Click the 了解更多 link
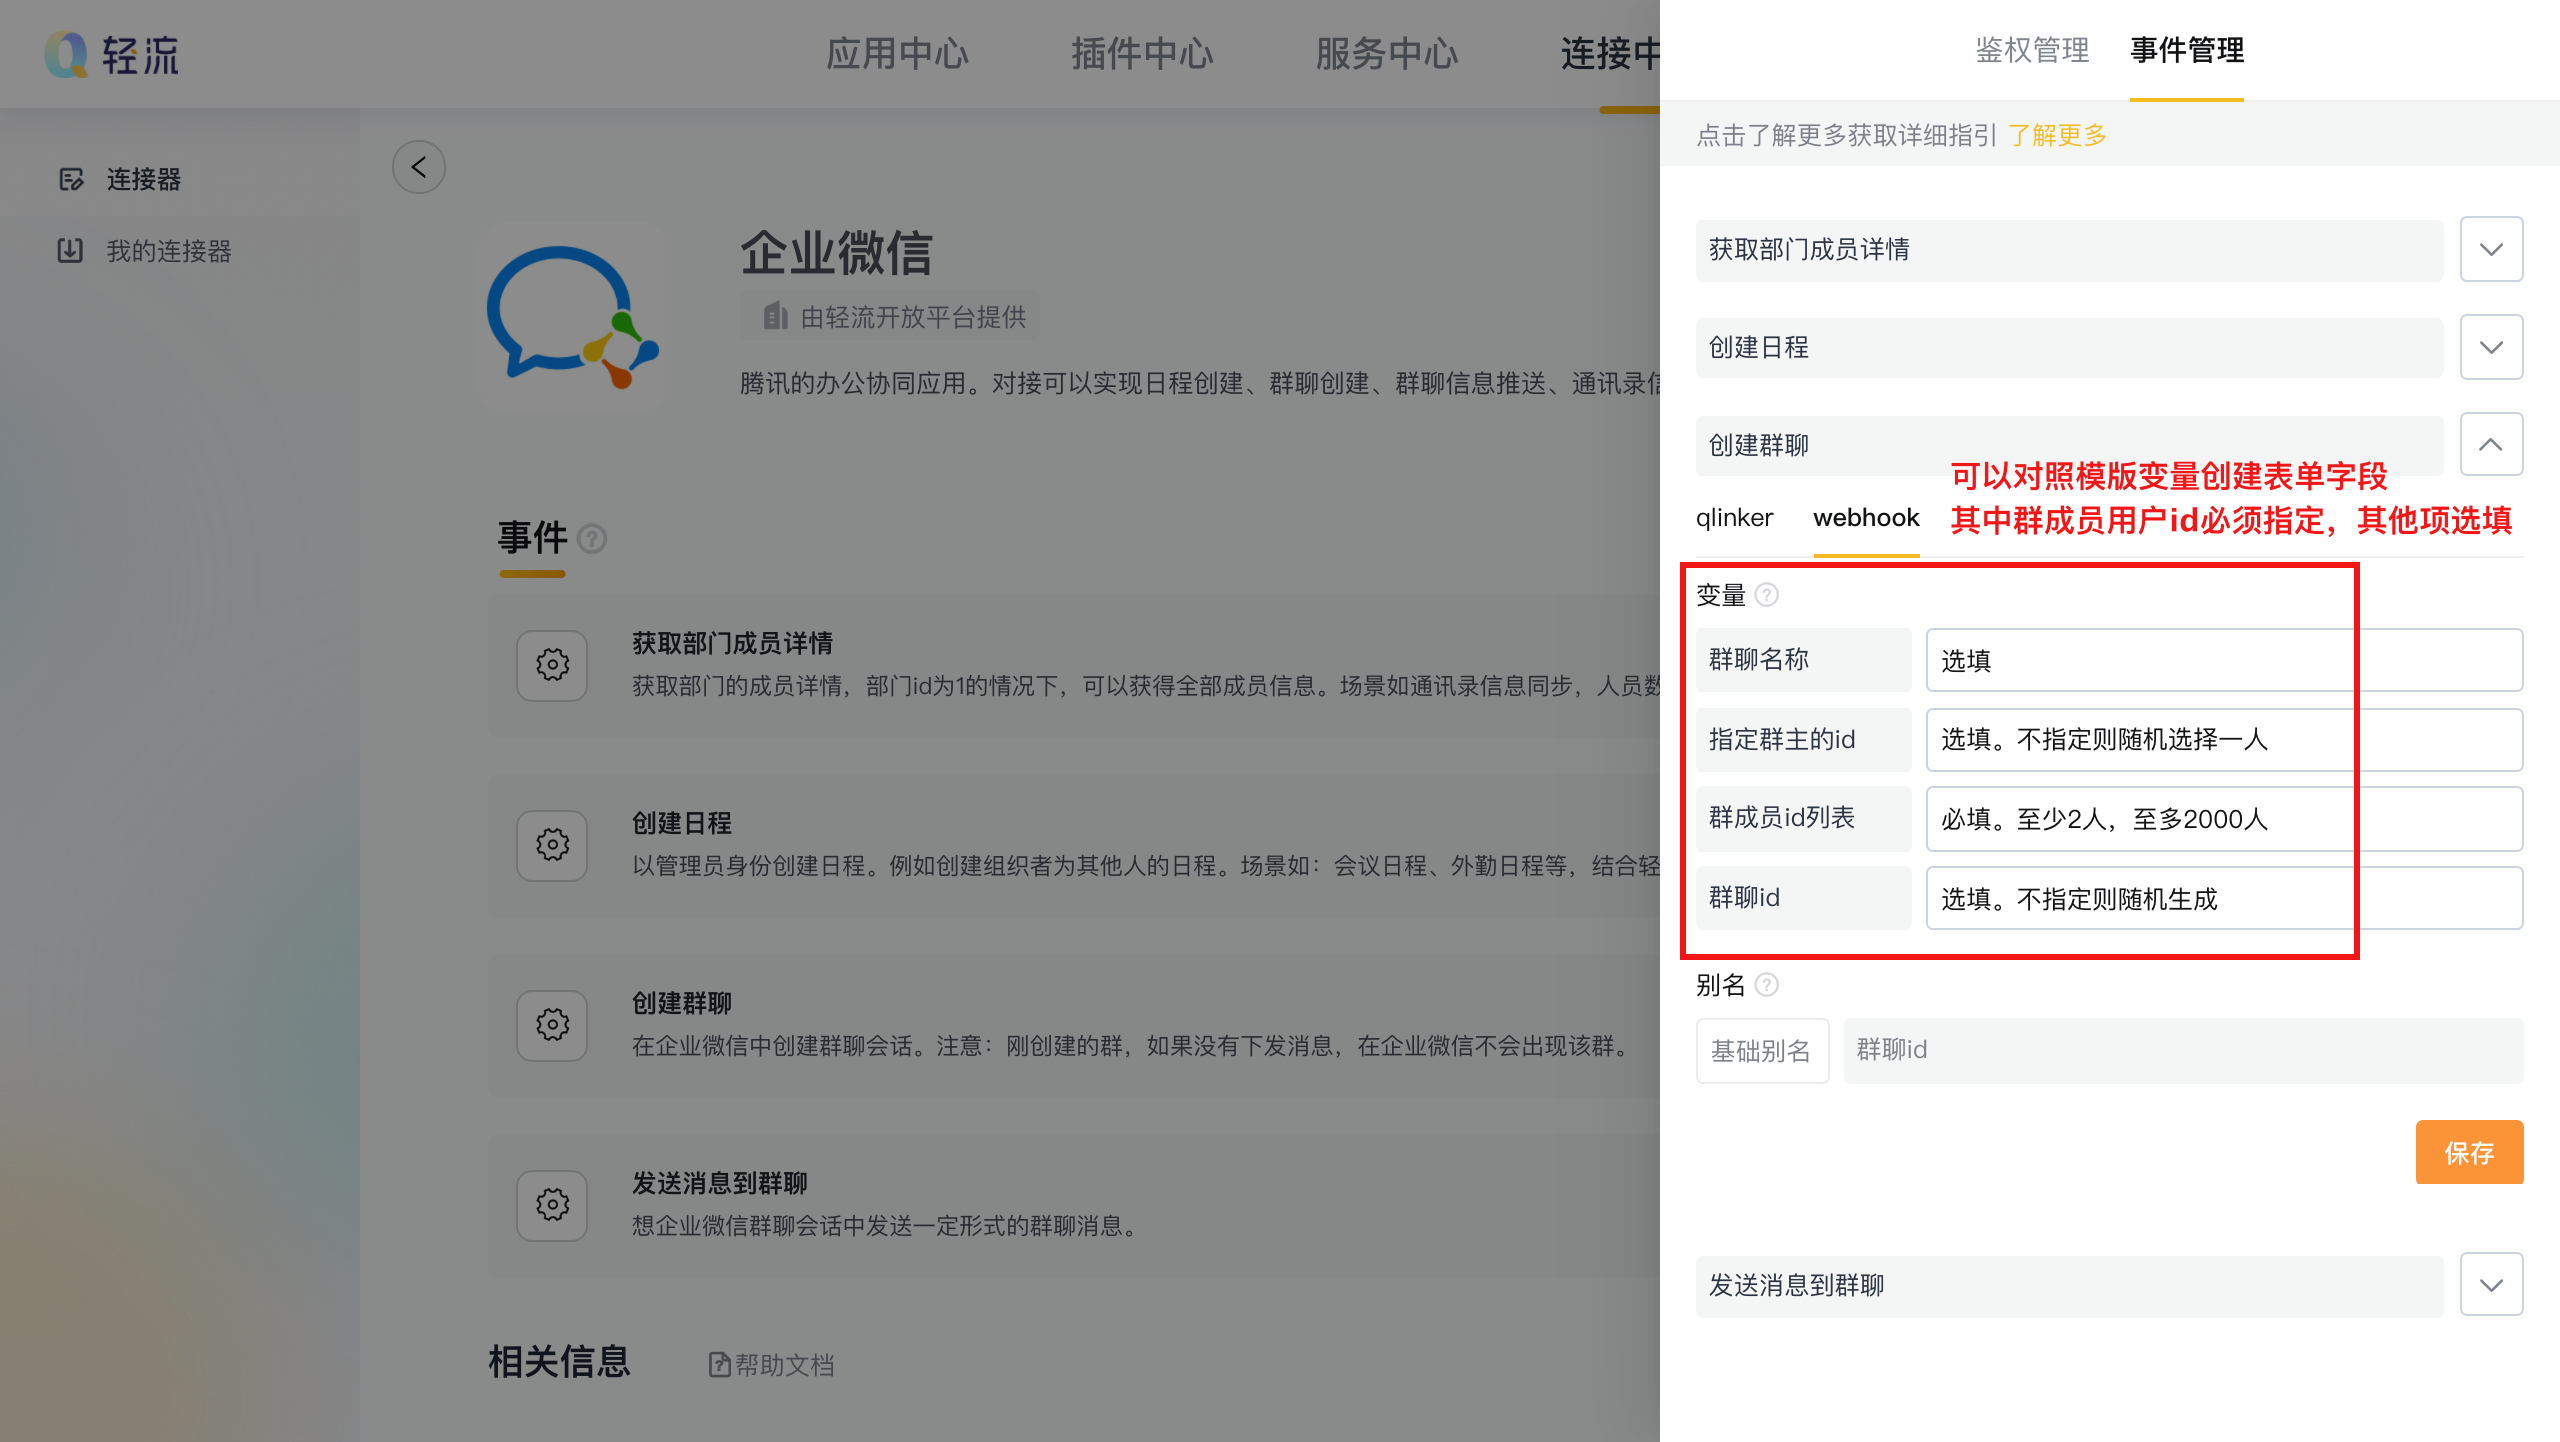Image resolution: width=2560 pixels, height=1442 pixels. pos(2058,135)
